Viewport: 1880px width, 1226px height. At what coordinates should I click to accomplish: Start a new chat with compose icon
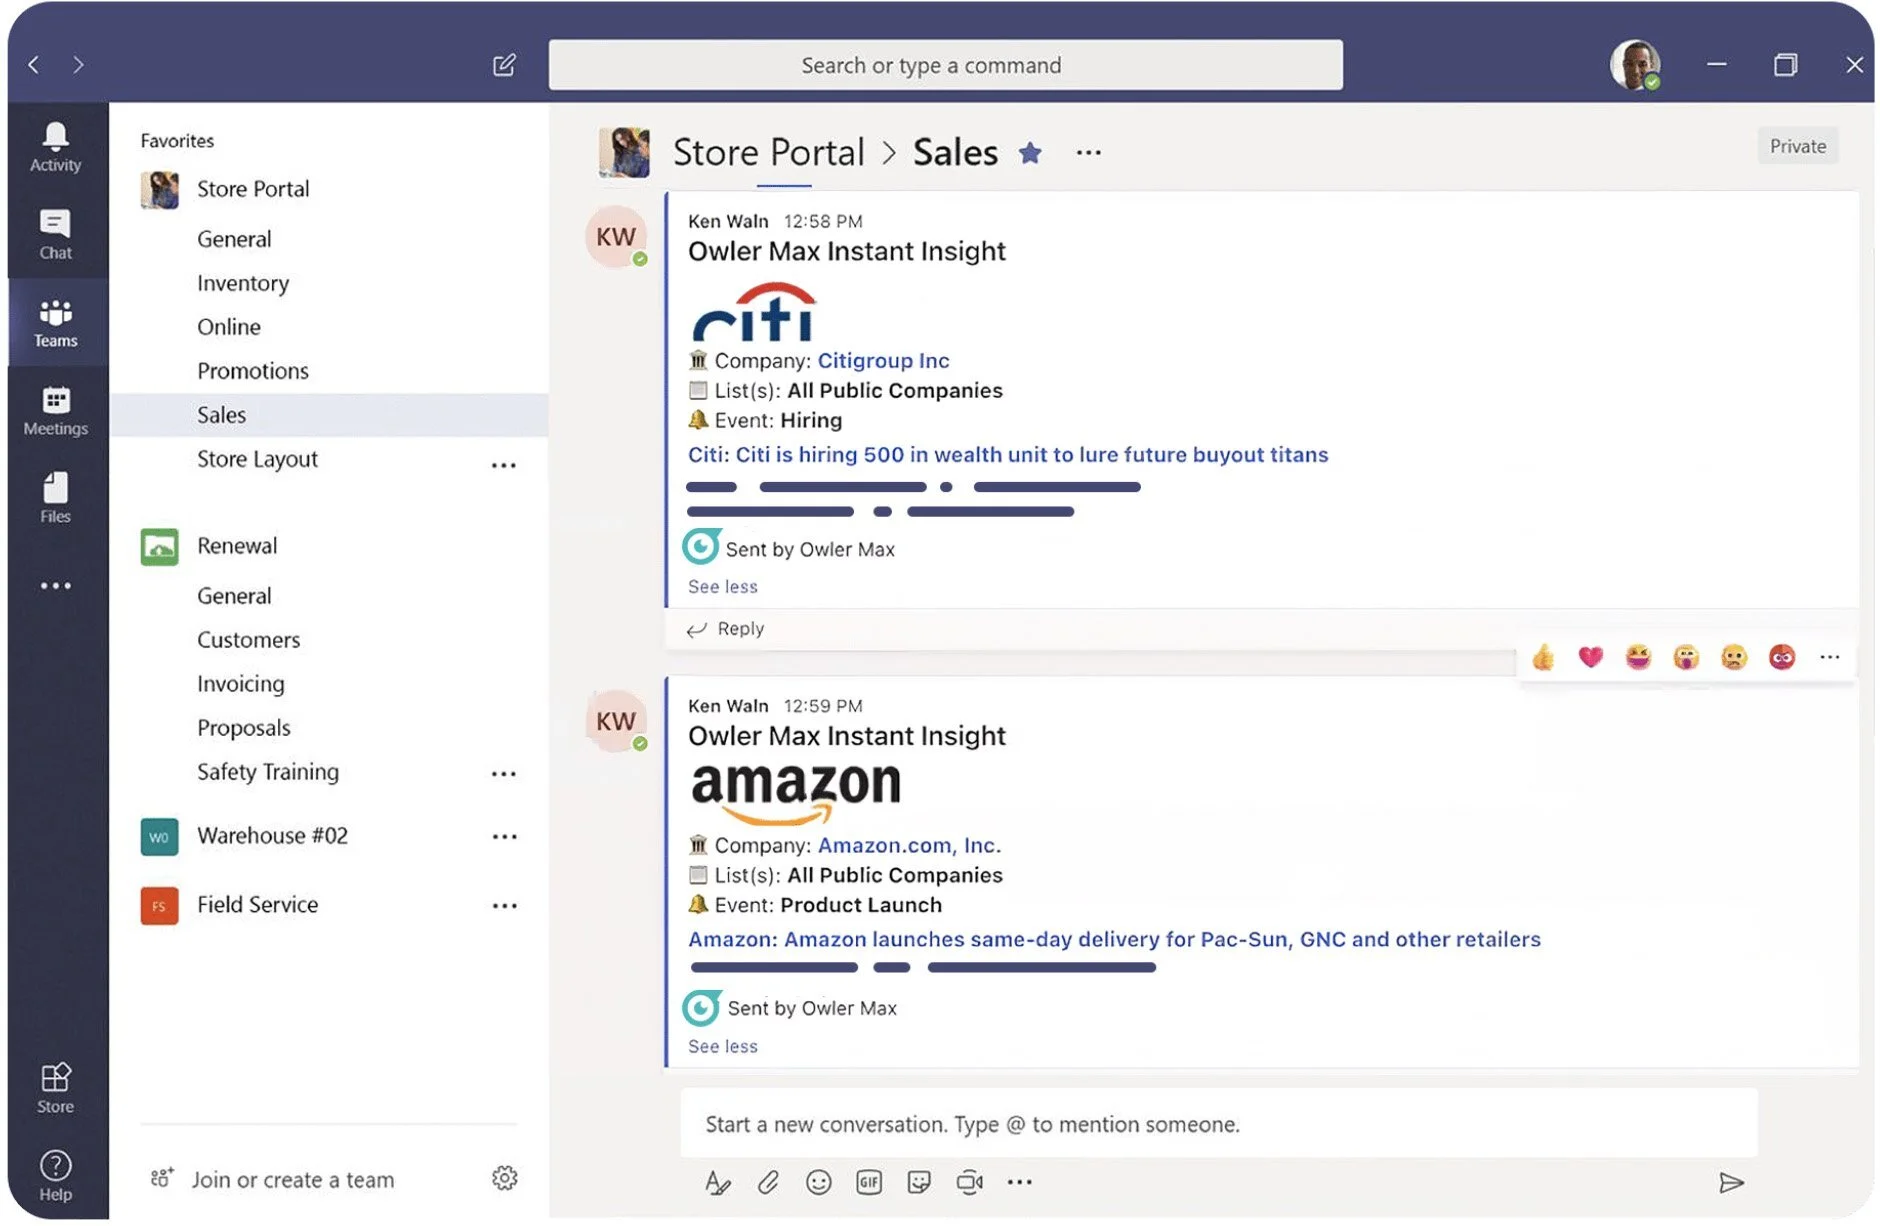point(504,65)
